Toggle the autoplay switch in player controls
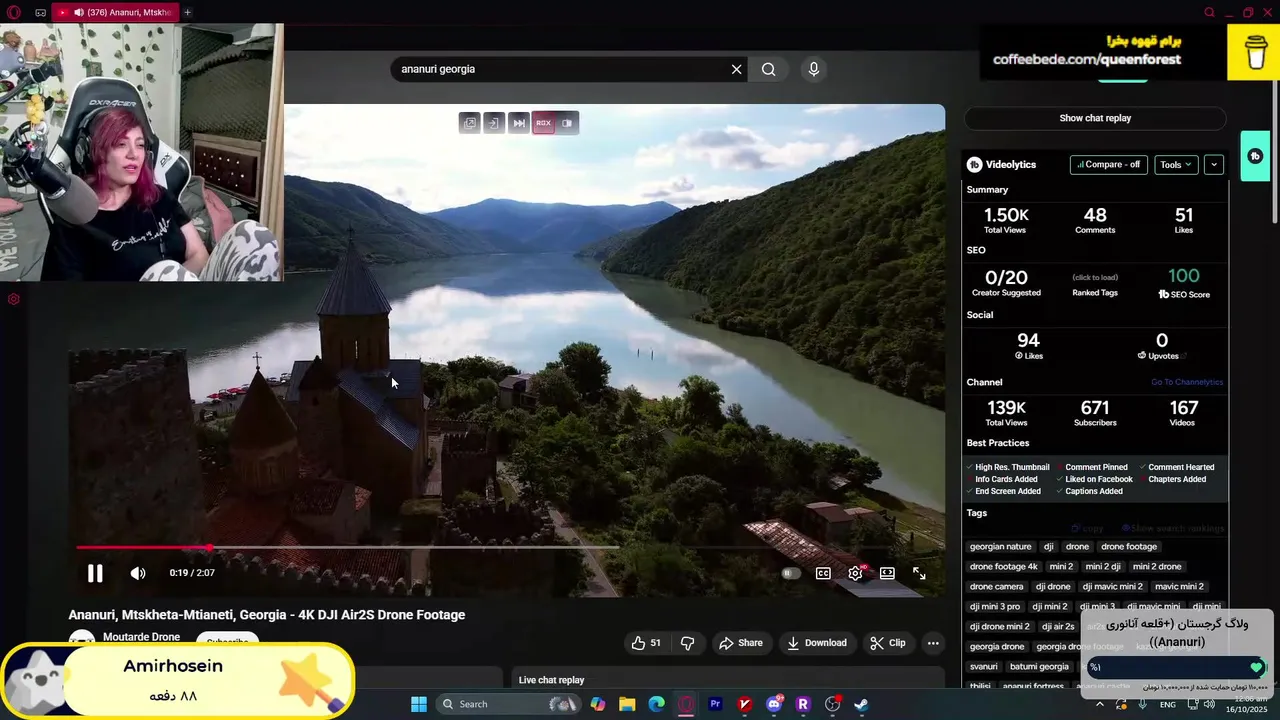This screenshot has width=1280, height=720. 791,573
